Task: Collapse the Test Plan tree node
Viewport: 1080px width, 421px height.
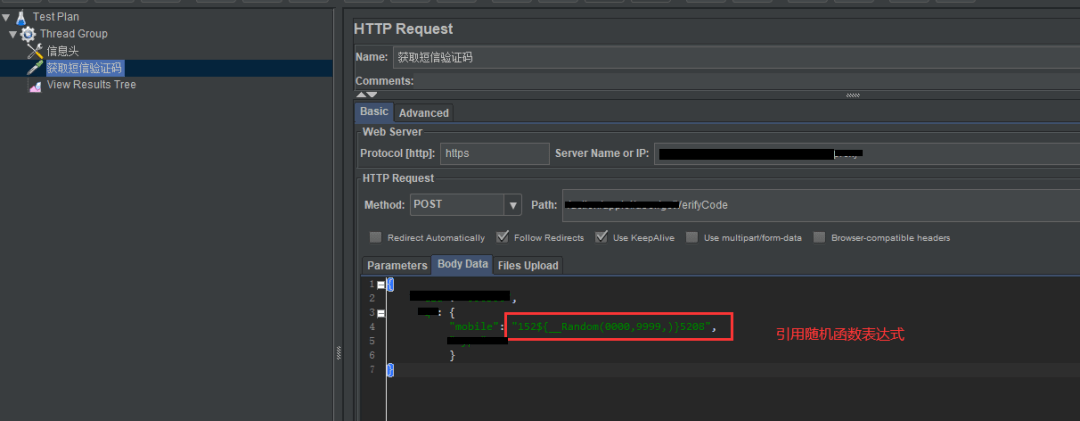Action: (6, 17)
